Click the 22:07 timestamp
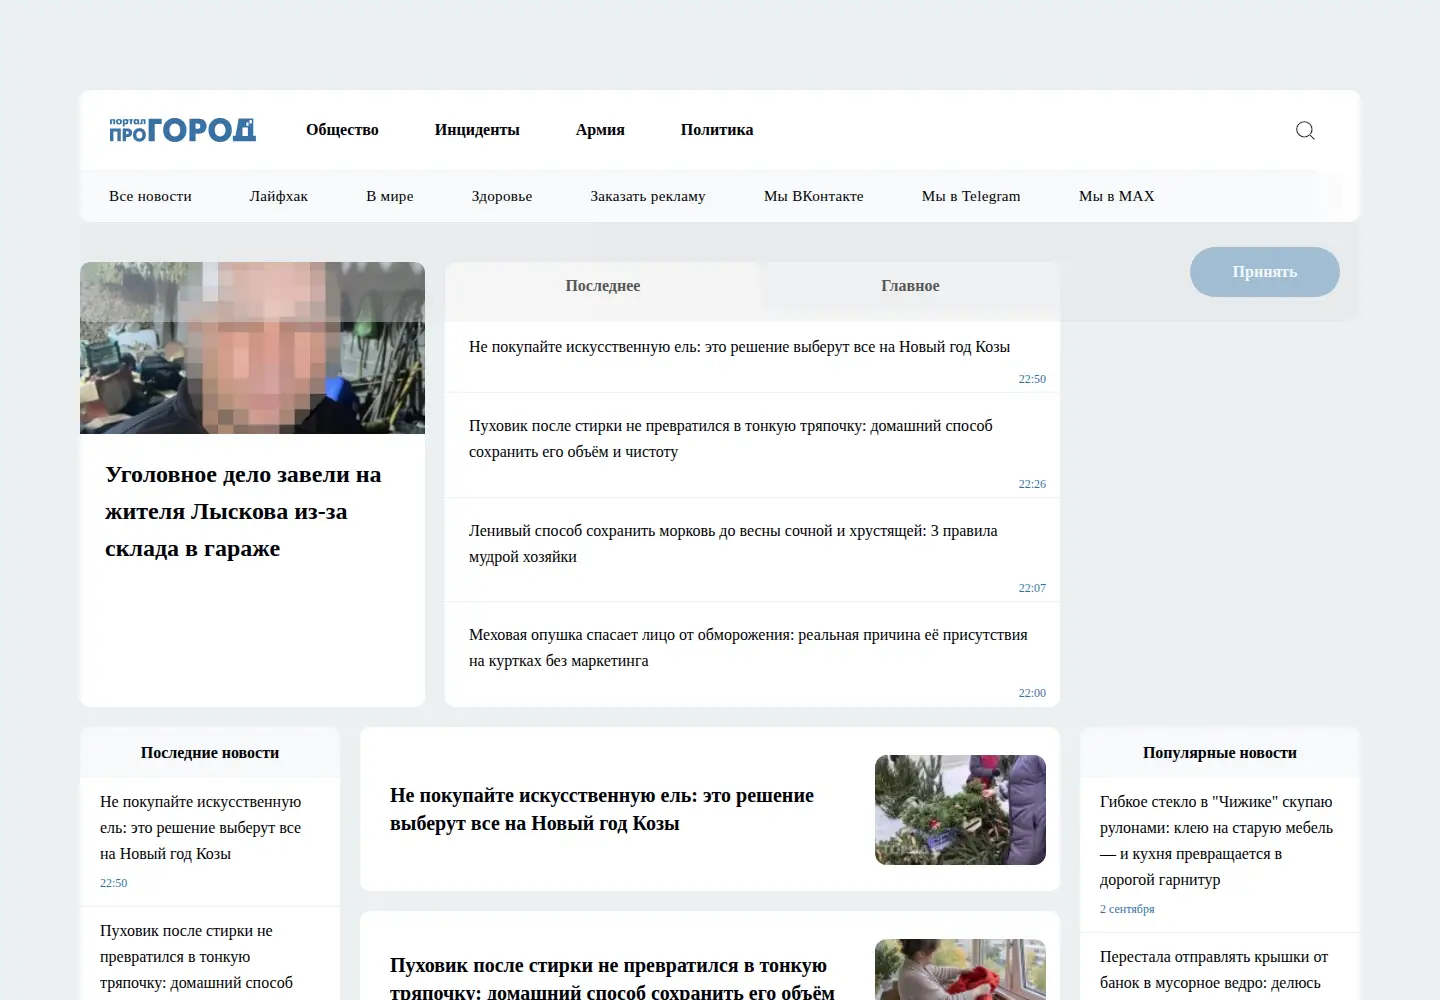The height and width of the screenshot is (1000, 1440). point(1032,588)
